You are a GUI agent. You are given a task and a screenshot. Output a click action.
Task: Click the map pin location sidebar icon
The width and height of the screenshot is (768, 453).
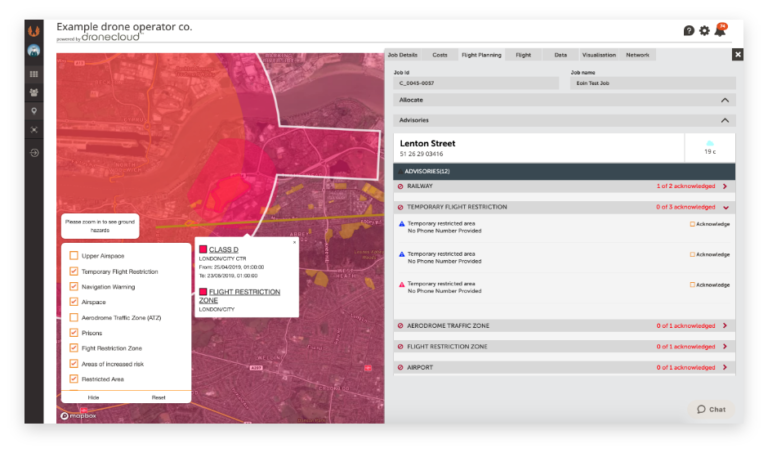[34, 111]
